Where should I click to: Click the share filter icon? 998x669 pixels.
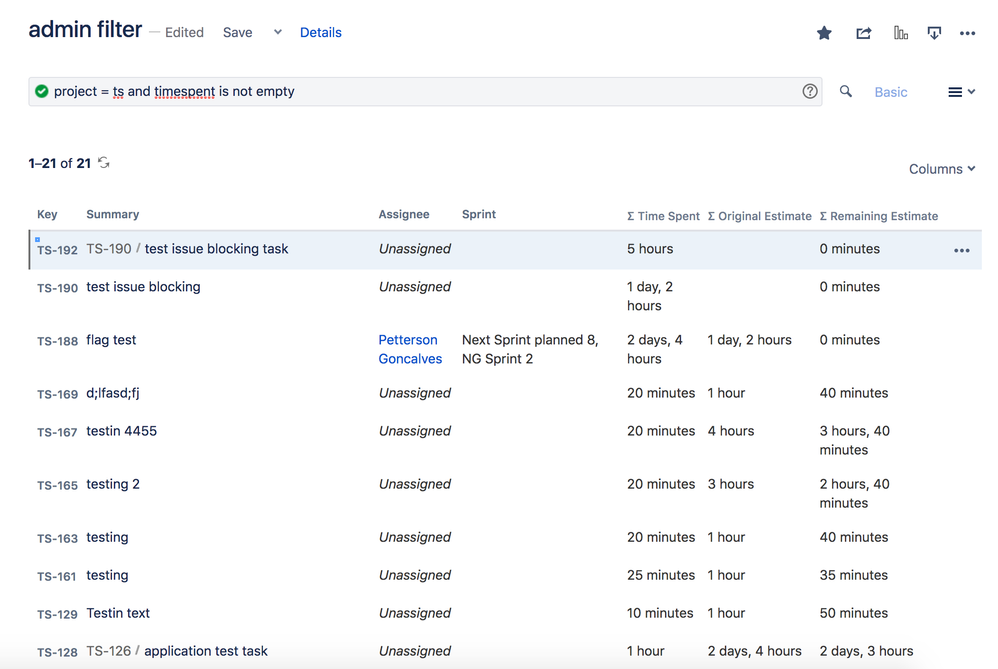coord(863,33)
